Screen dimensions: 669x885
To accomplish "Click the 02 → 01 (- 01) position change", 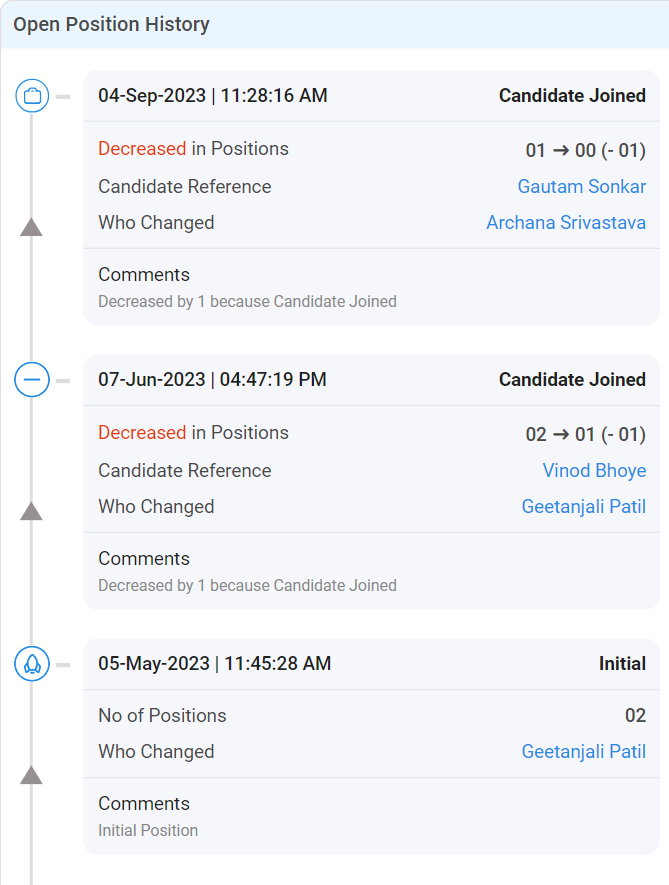I will 585,435.
